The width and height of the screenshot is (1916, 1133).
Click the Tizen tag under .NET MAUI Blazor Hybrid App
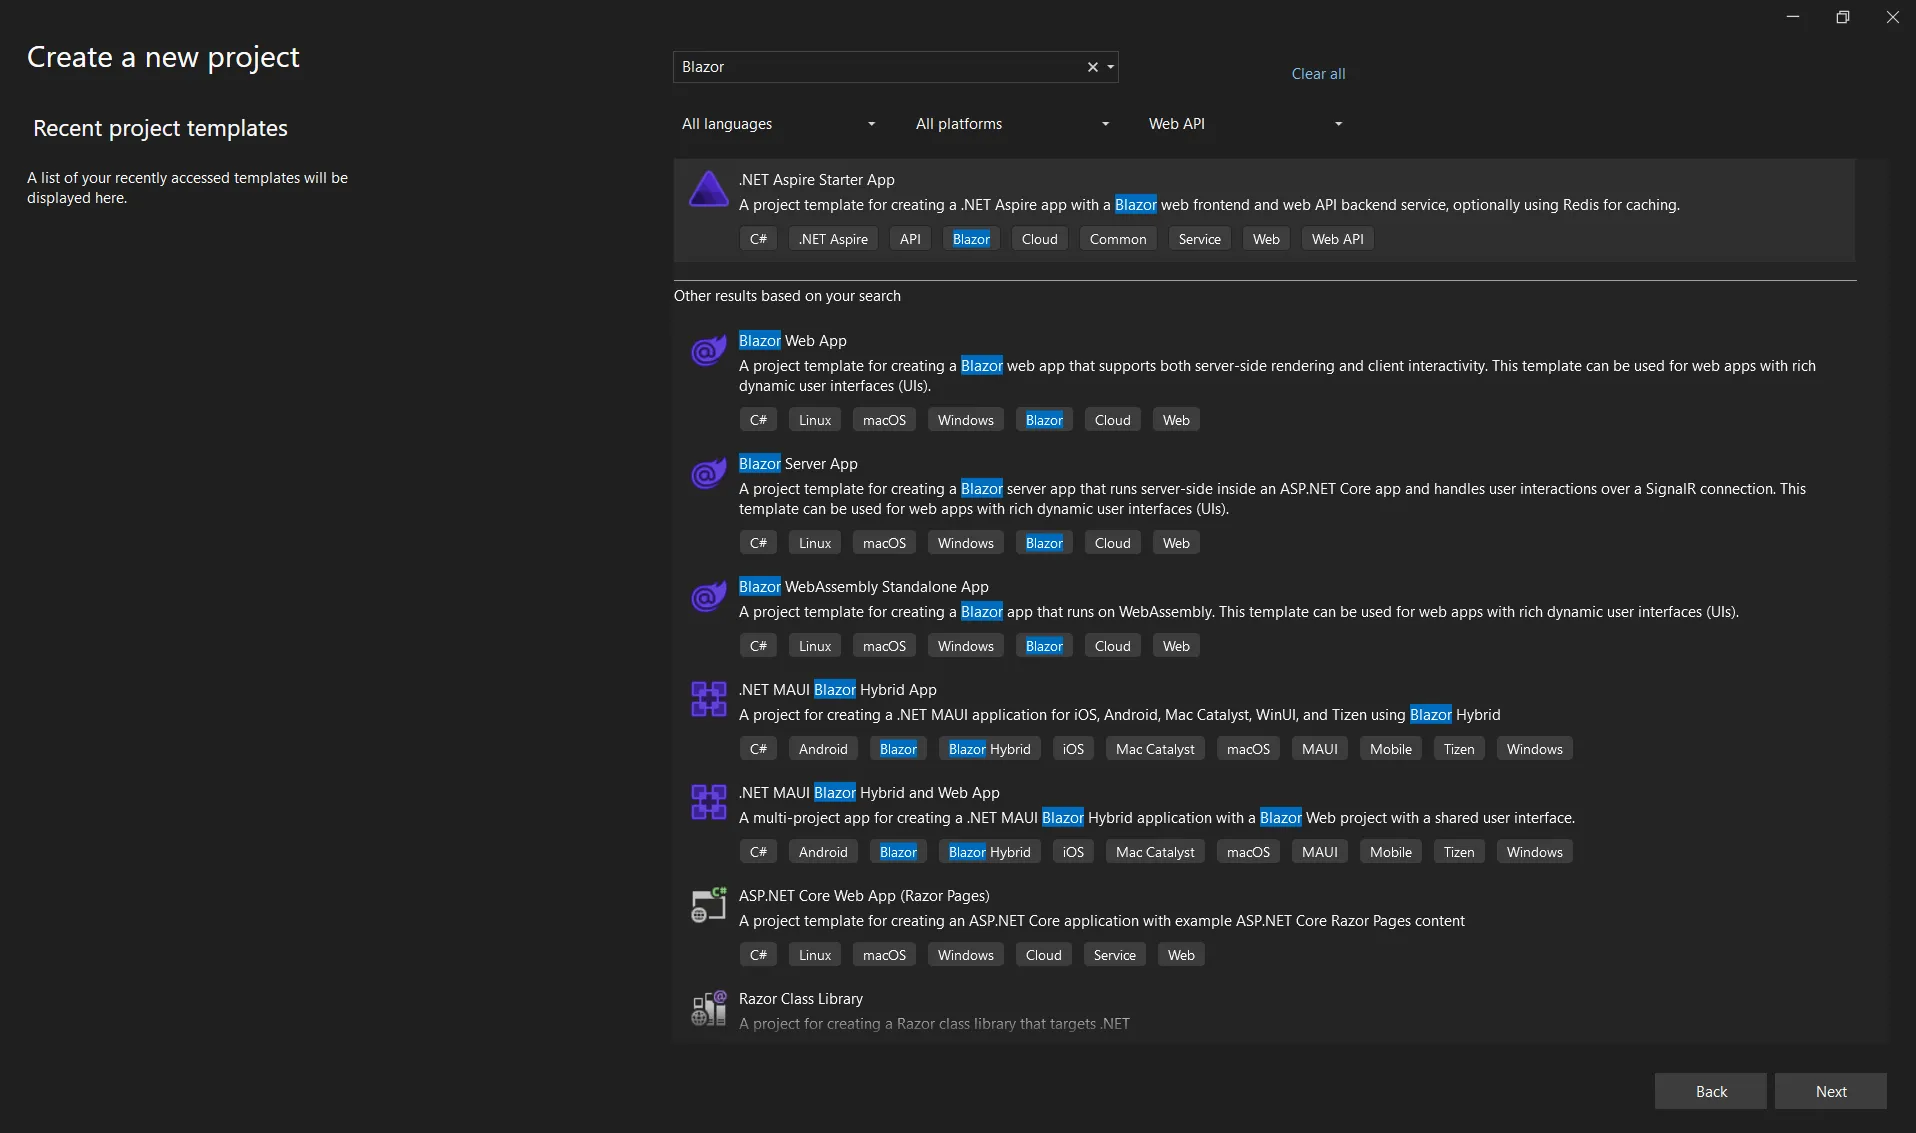coord(1458,749)
